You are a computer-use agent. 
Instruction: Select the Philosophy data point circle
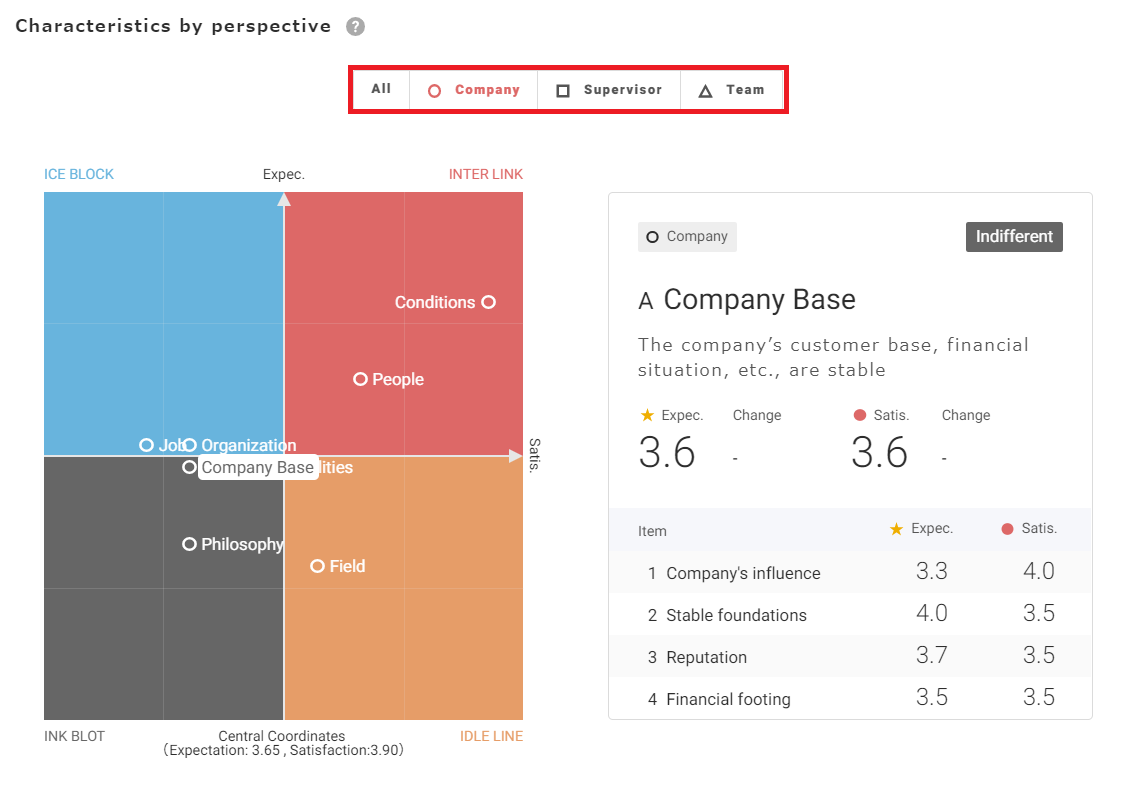(189, 544)
